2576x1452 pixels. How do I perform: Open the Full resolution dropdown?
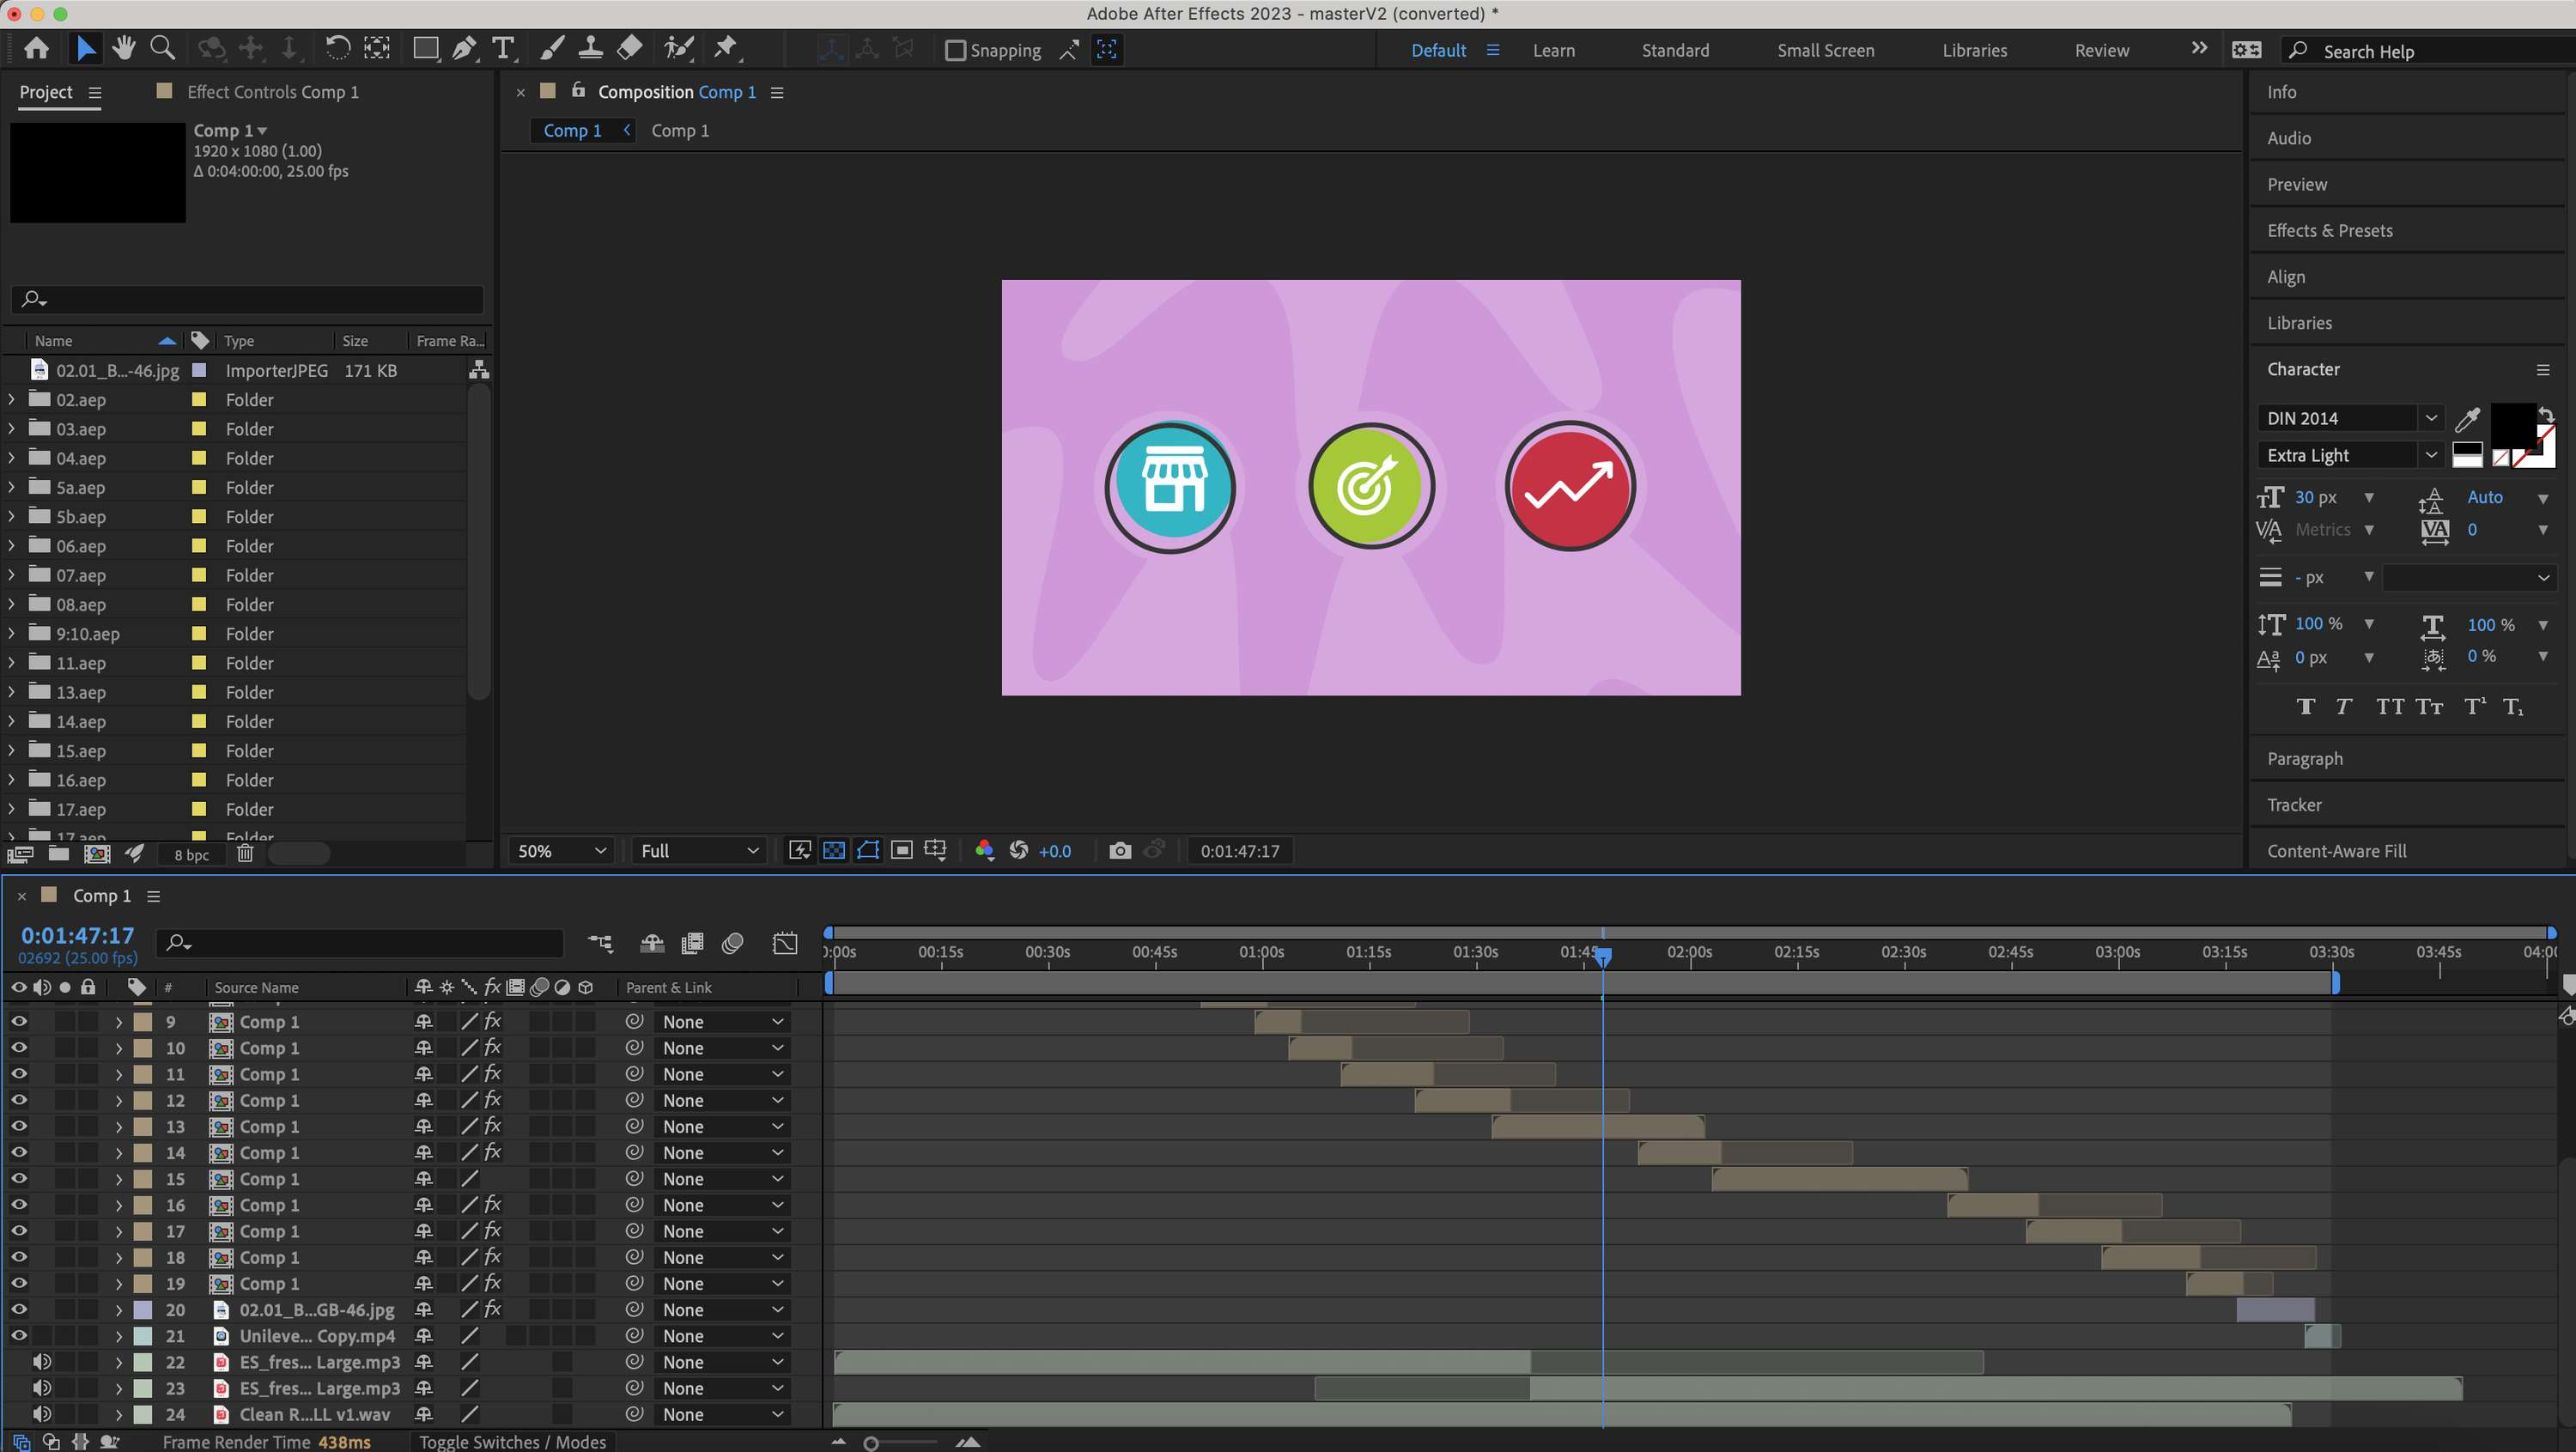click(x=699, y=851)
